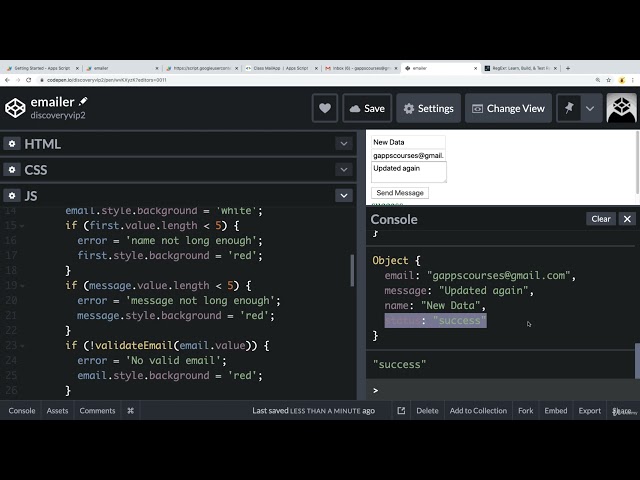Screen dimensions: 640x480
Task: Click the Send Message button
Action: point(400,193)
